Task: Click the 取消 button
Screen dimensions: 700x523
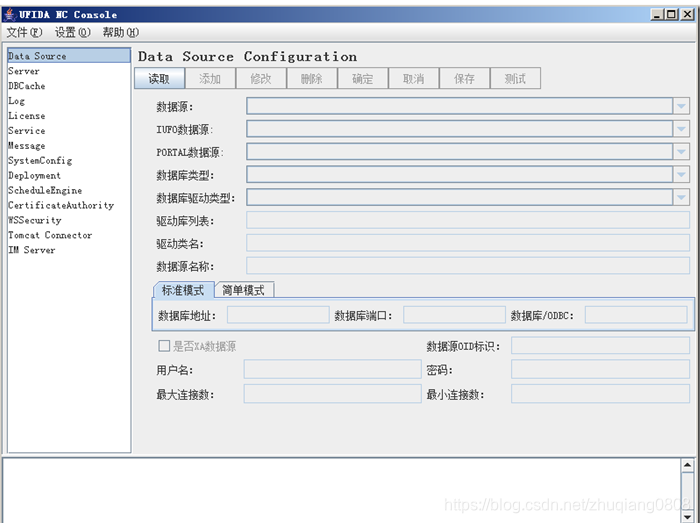Action: pos(413,79)
